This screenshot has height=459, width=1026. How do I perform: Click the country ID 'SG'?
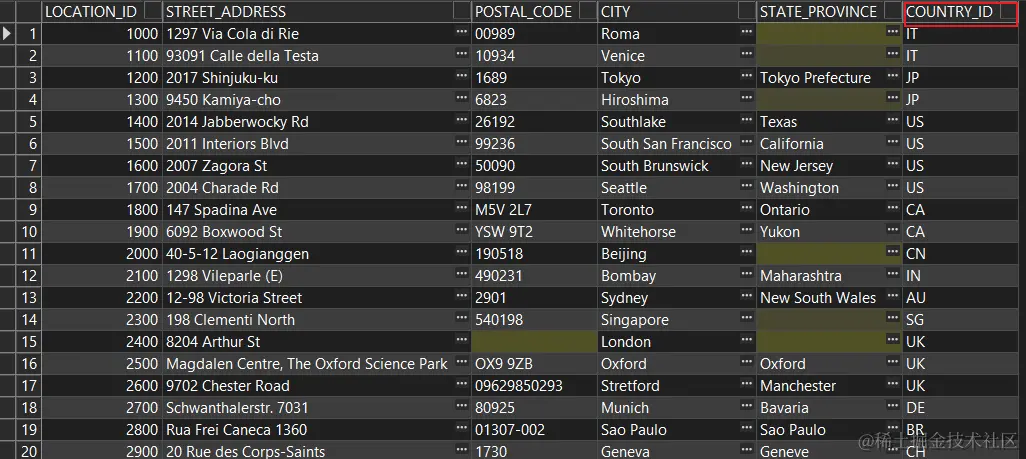(915, 320)
